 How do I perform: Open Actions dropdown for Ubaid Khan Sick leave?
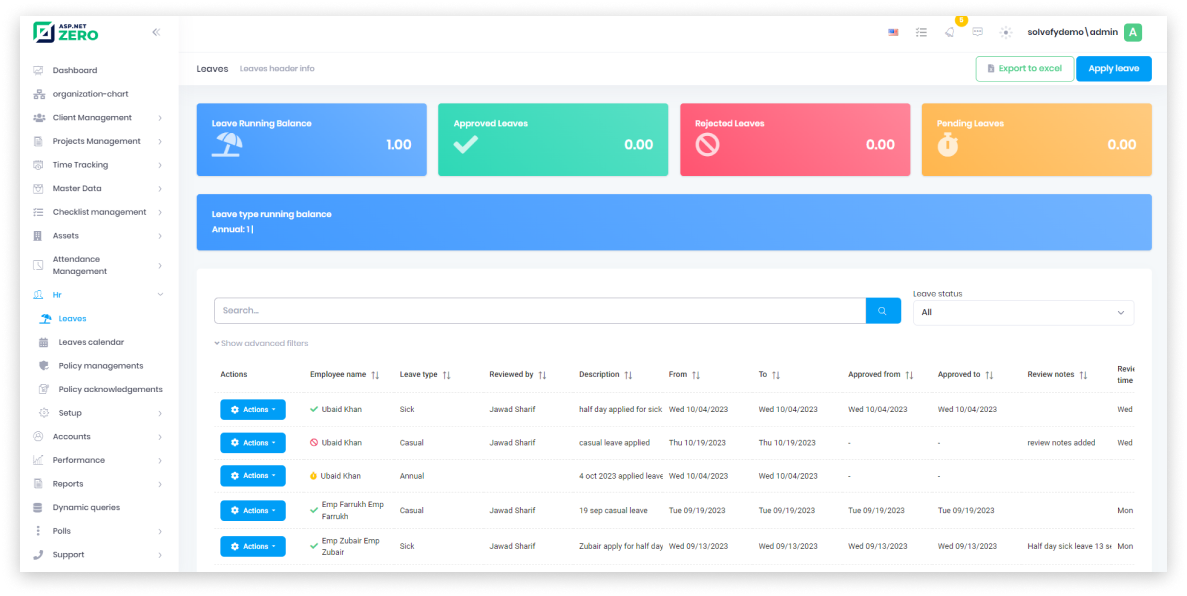pos(253,409)
